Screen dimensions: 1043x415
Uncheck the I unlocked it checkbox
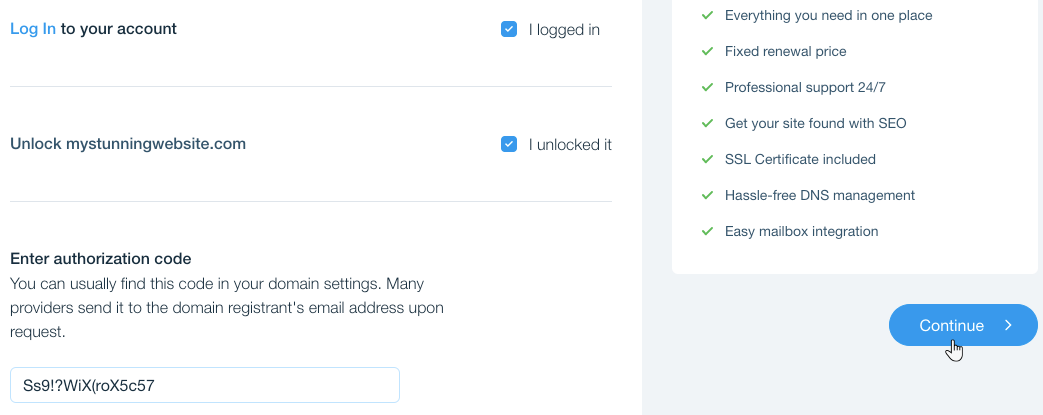click(x=509, y=144)
